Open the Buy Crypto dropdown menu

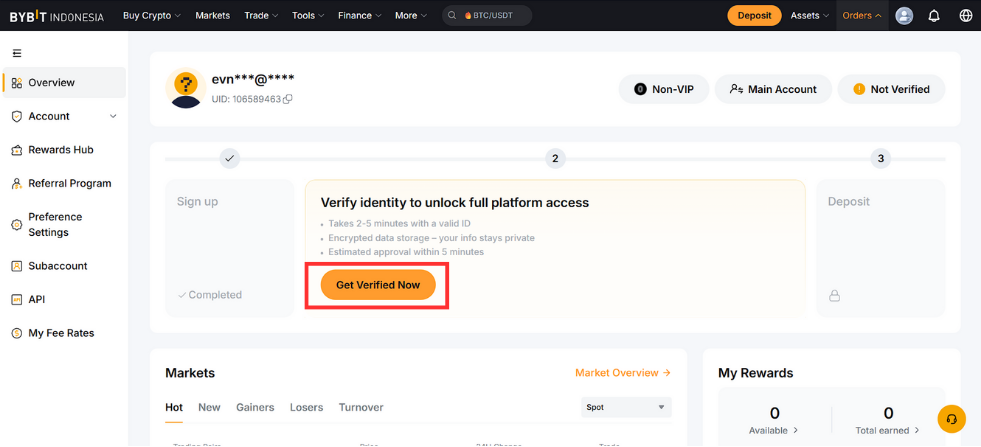pyautogui.click(x=152, y=16)
